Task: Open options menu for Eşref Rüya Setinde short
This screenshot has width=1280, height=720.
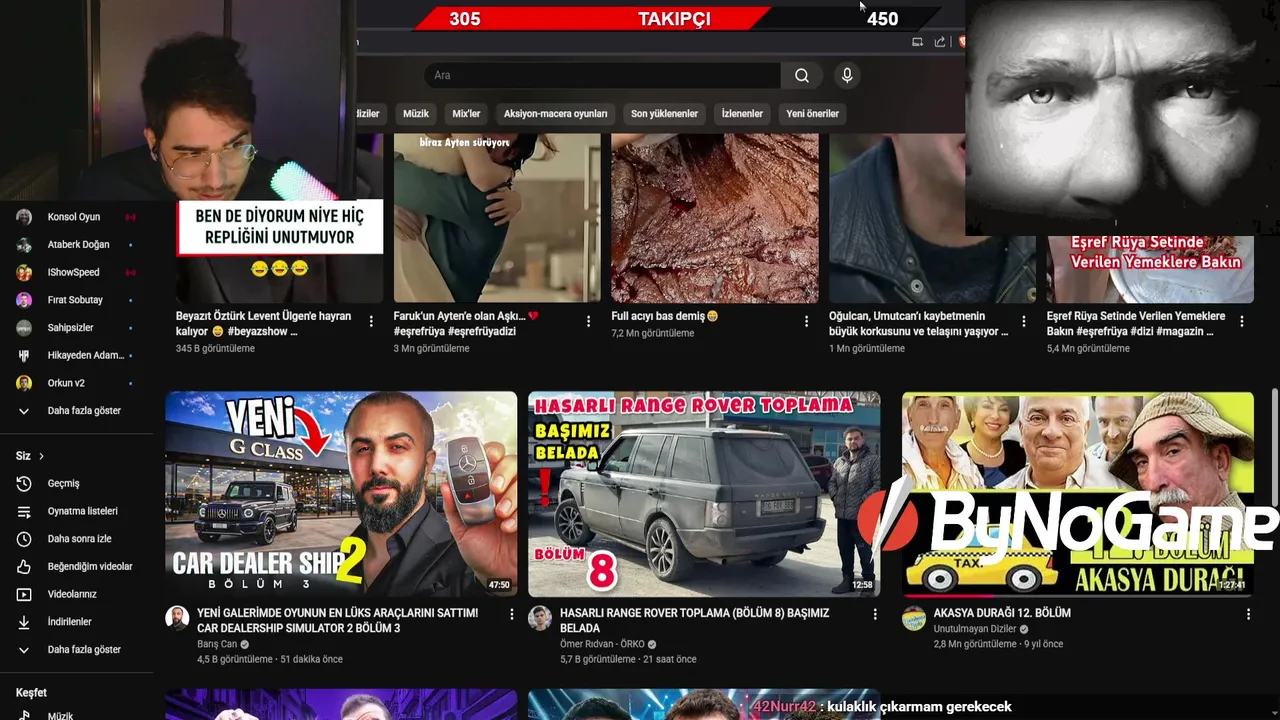Action: click(x=1242, y=321)
